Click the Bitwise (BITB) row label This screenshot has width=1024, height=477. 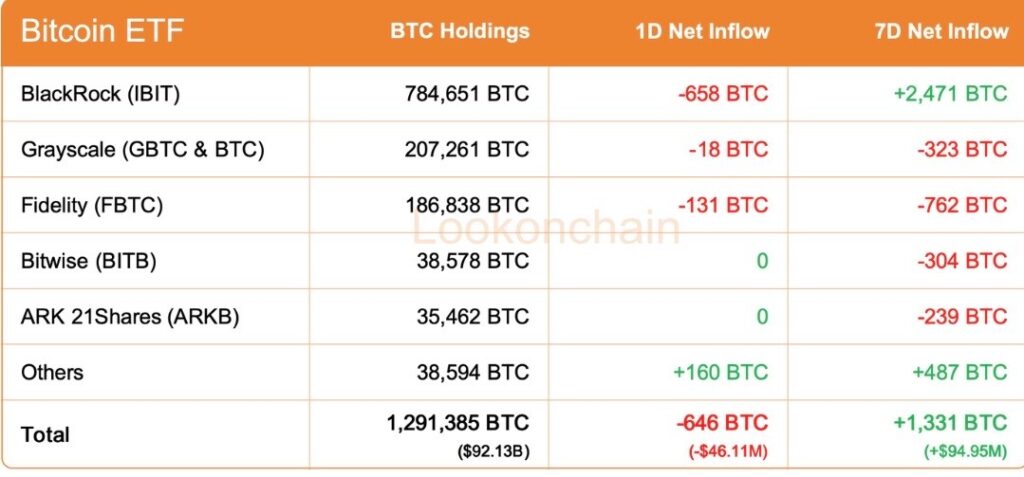coord(89,261)
